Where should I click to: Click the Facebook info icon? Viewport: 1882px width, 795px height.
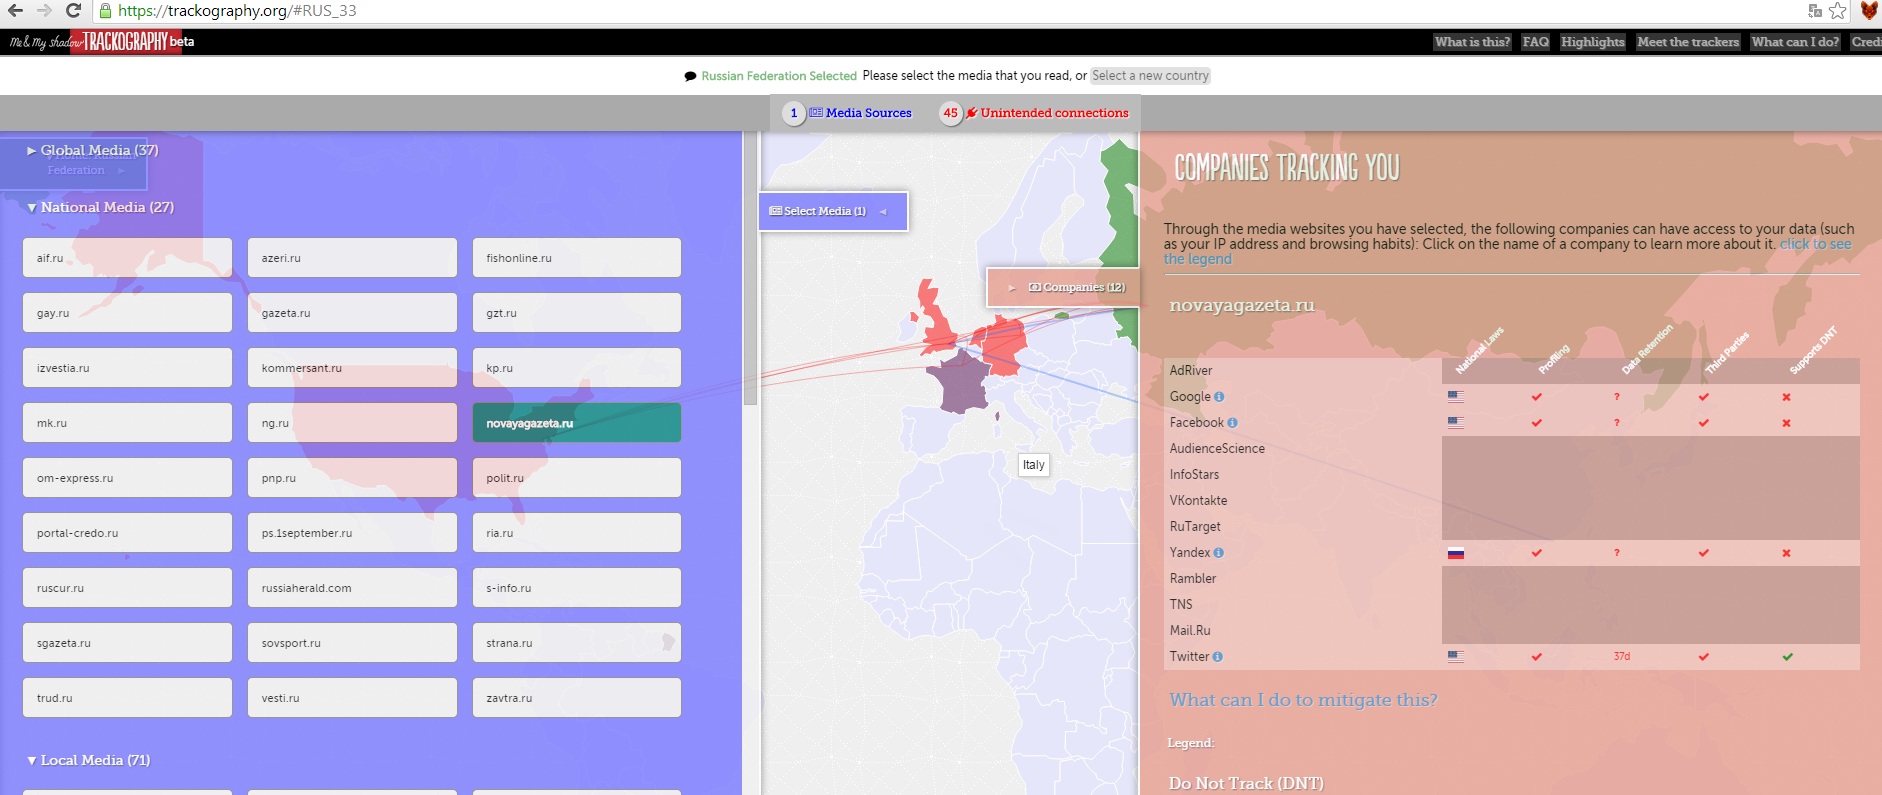(1232, 423)
